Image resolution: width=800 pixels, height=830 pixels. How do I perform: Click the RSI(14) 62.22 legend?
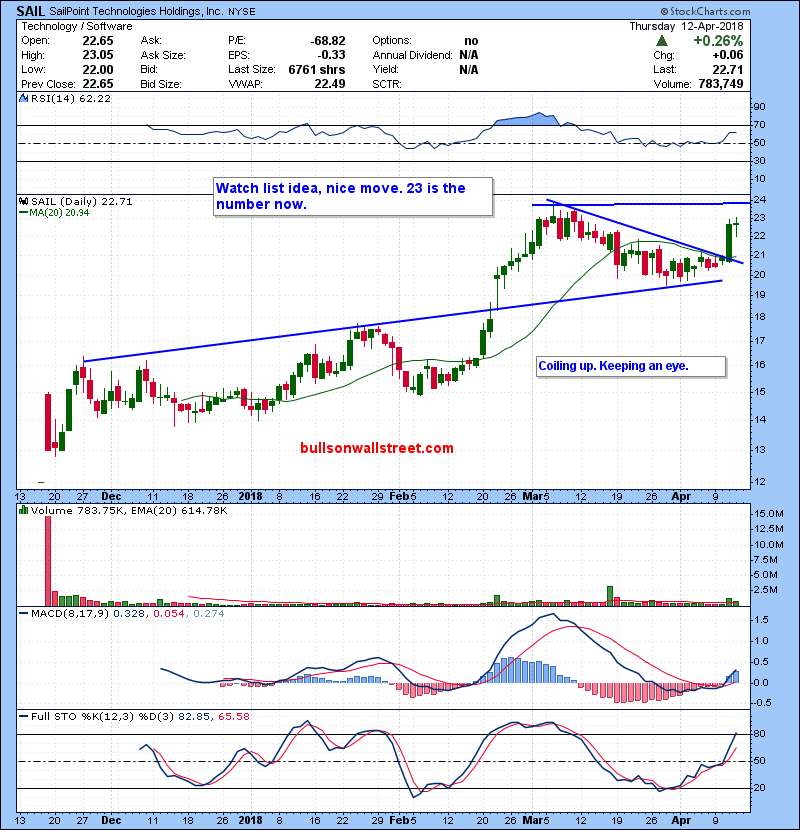click(x=71, y=98)
